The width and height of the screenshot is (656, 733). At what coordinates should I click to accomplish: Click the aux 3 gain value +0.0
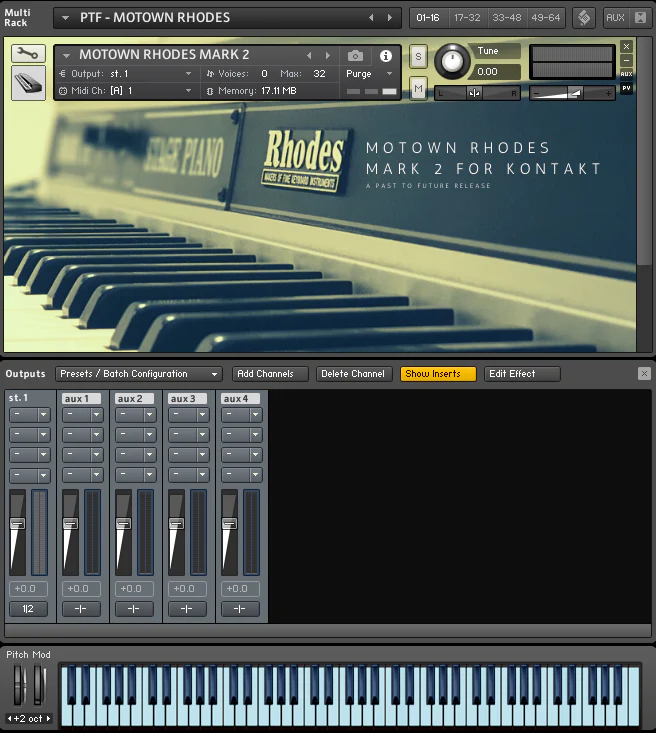coord(187,589)
